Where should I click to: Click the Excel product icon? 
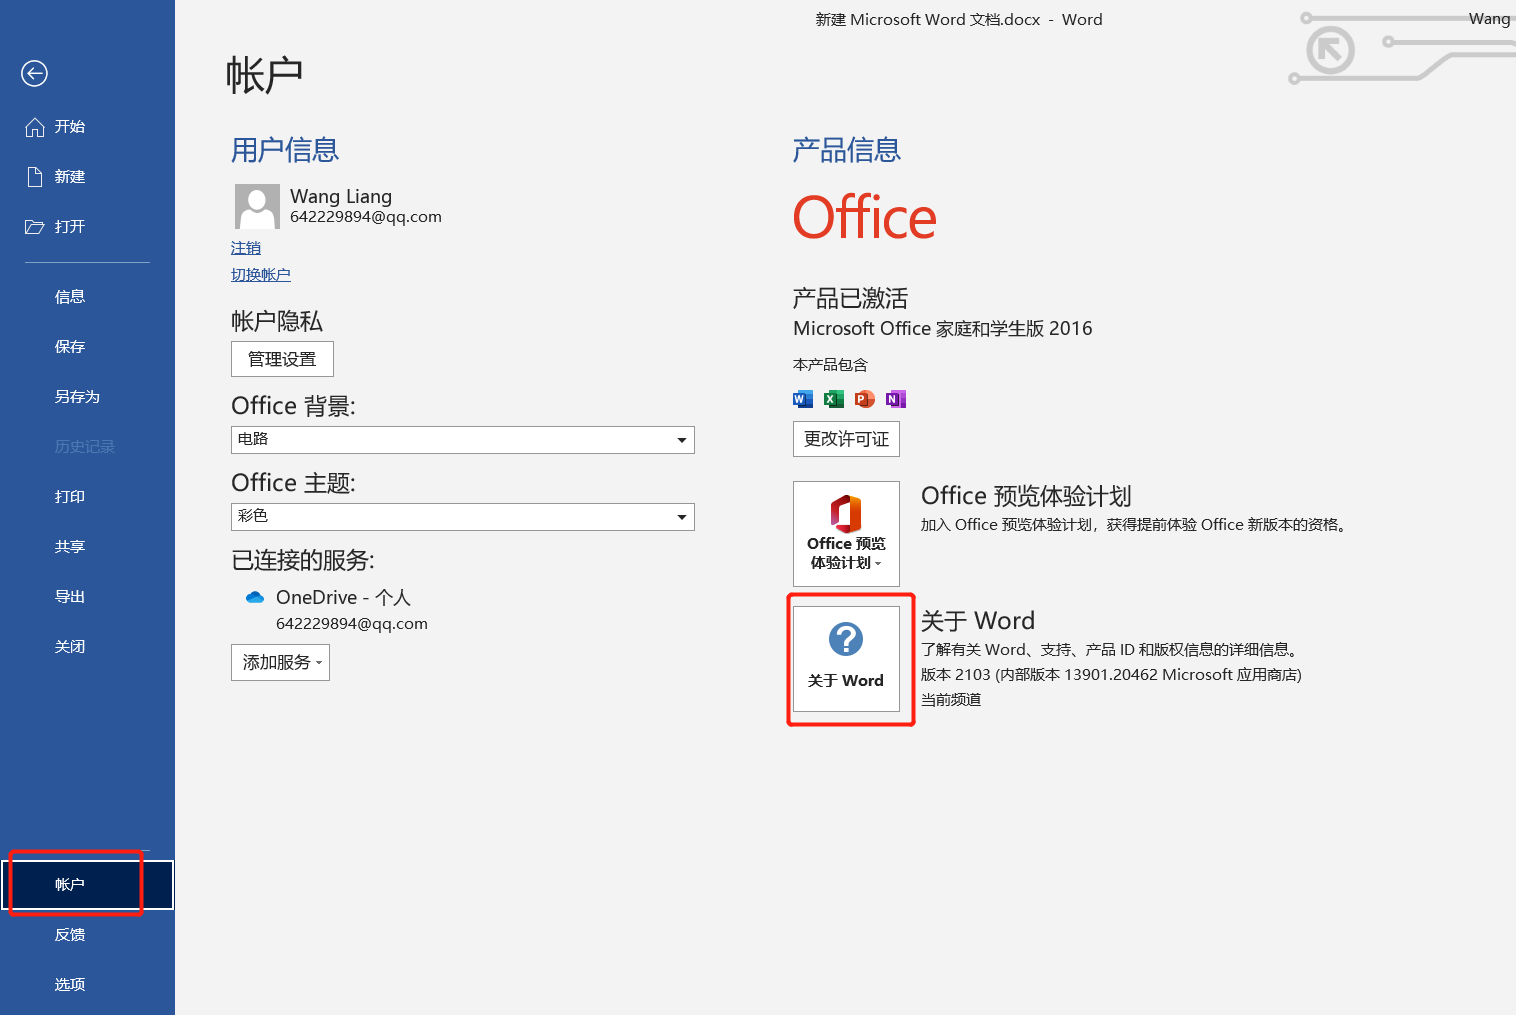834,399
